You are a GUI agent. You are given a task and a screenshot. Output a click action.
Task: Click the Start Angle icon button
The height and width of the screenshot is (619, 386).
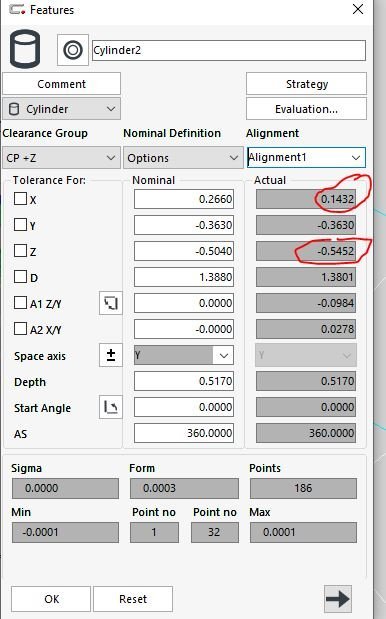tap(111, 407)
